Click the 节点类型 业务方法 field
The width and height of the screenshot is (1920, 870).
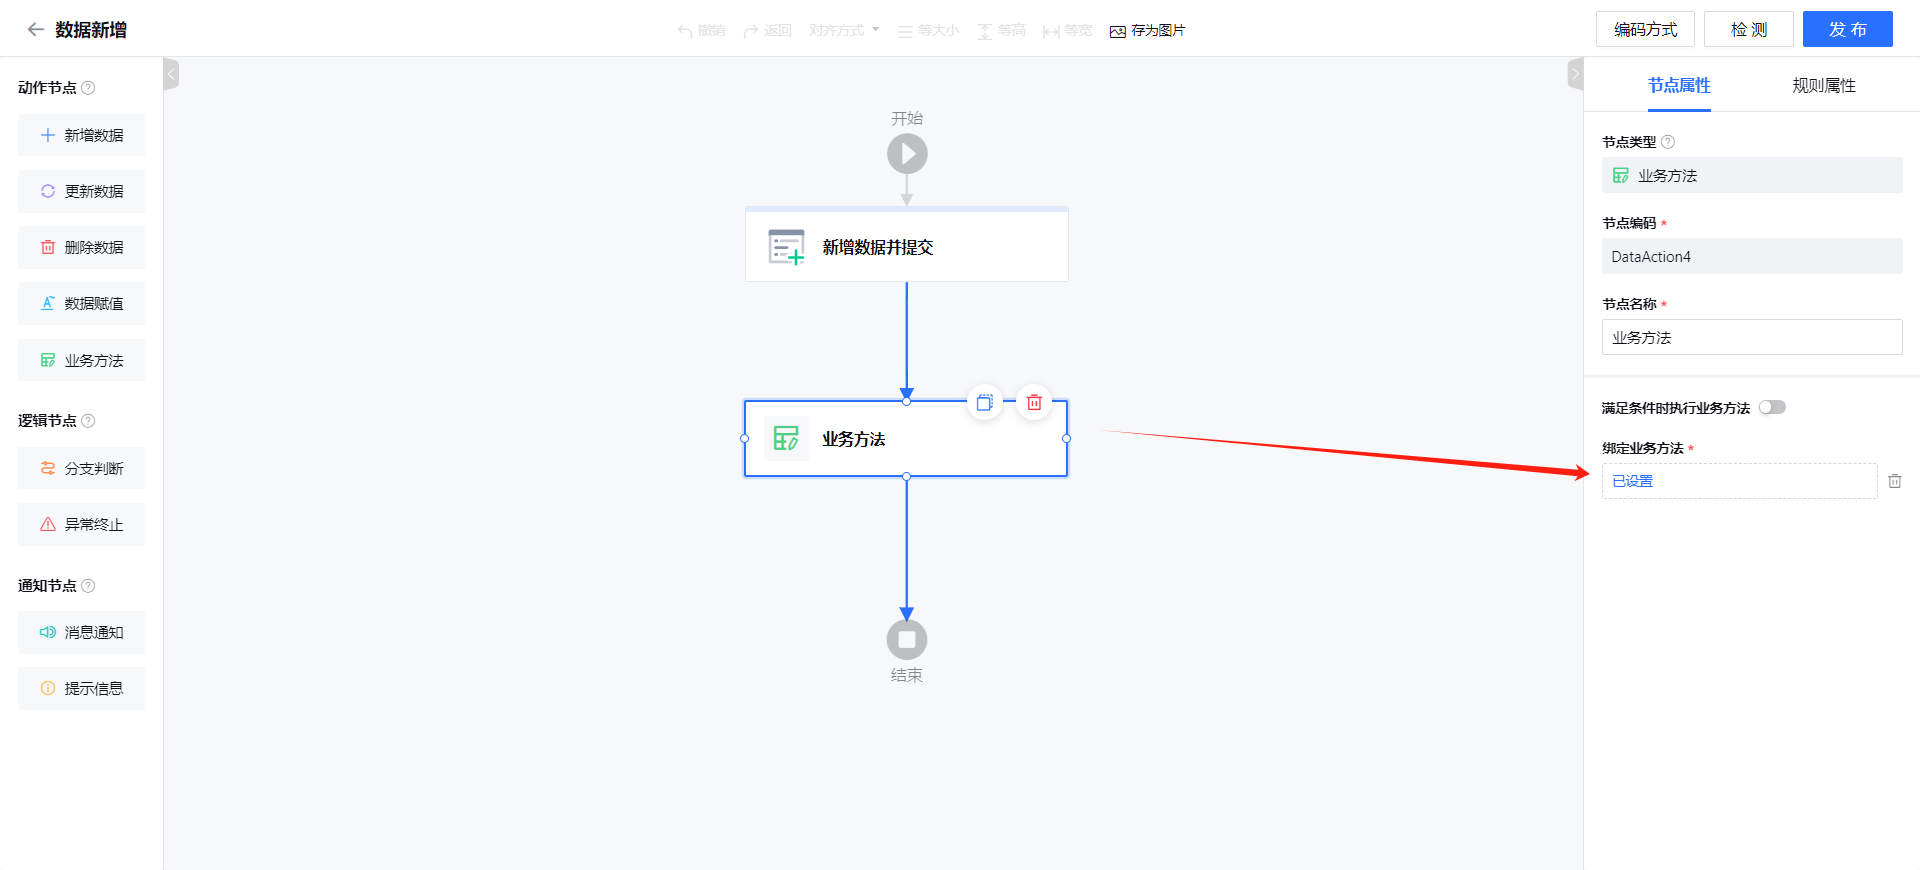coord(1752,175)
